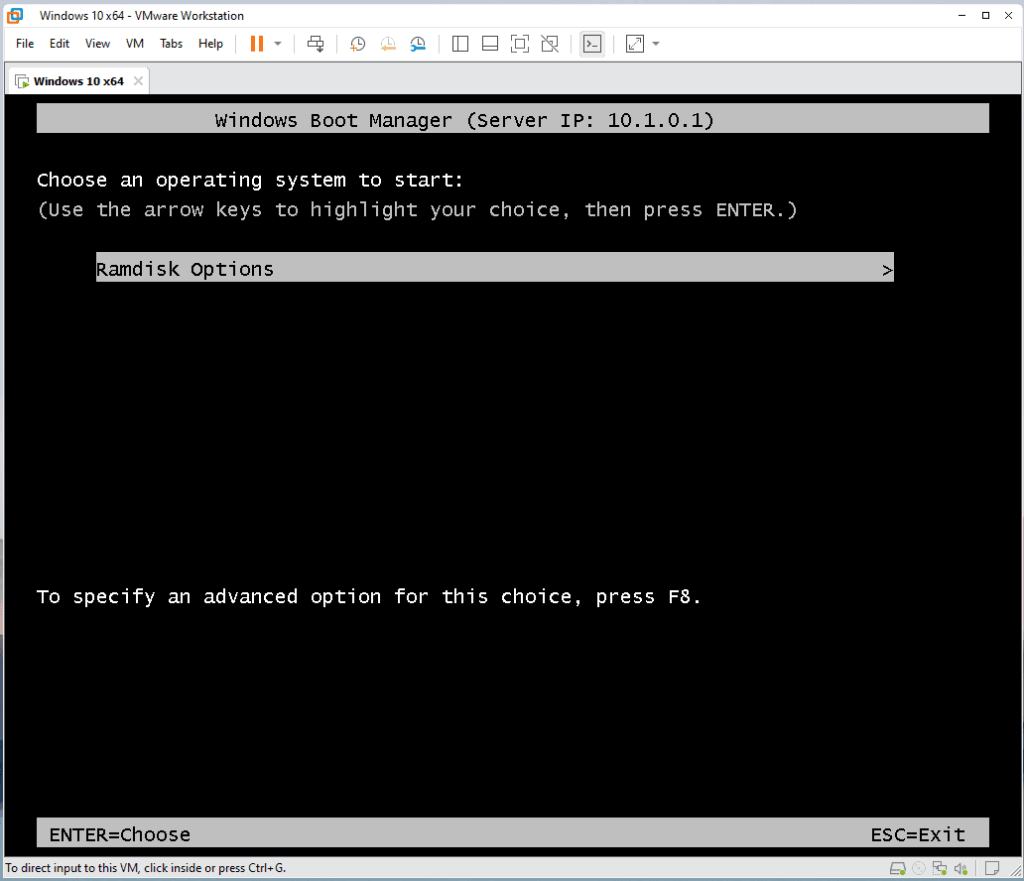The image size is (1024, 881).
Task: Take a snapshot of this virtual machine
Action: (358, 44)
